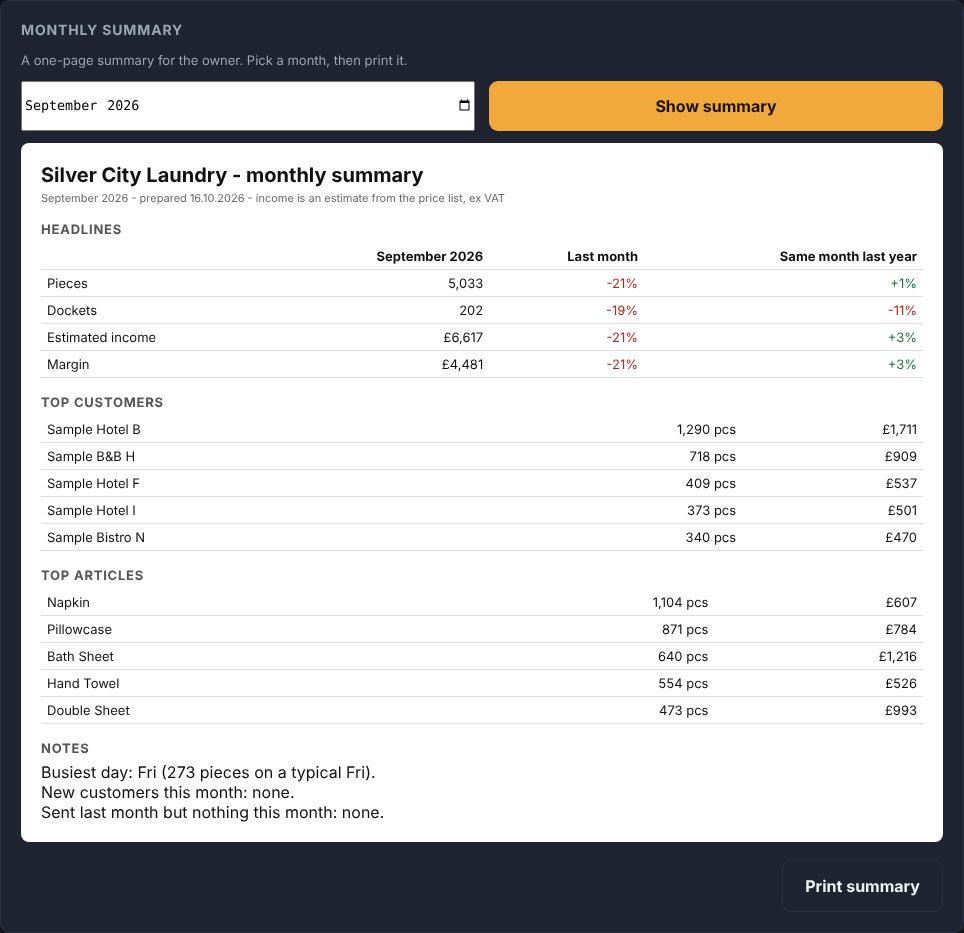
Task: Click the Dockets -19% change value
Action: pyautogui.click(x=622, y=310)
